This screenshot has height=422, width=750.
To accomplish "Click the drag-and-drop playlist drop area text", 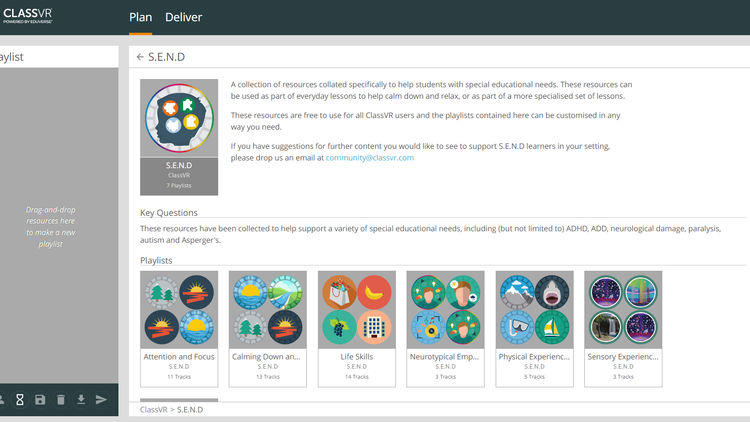I will pos(51,227).
